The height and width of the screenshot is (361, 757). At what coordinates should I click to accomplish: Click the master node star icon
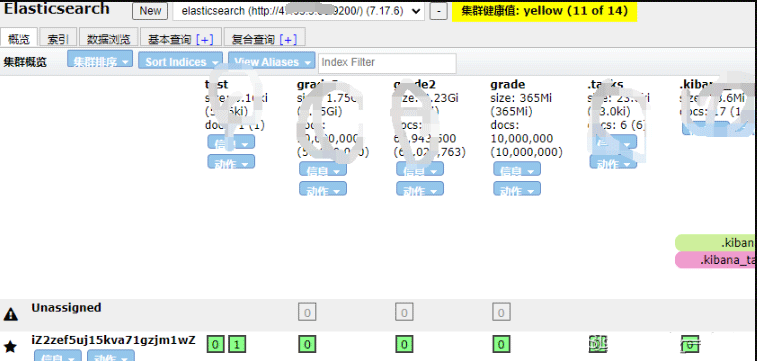coord(10,346)
